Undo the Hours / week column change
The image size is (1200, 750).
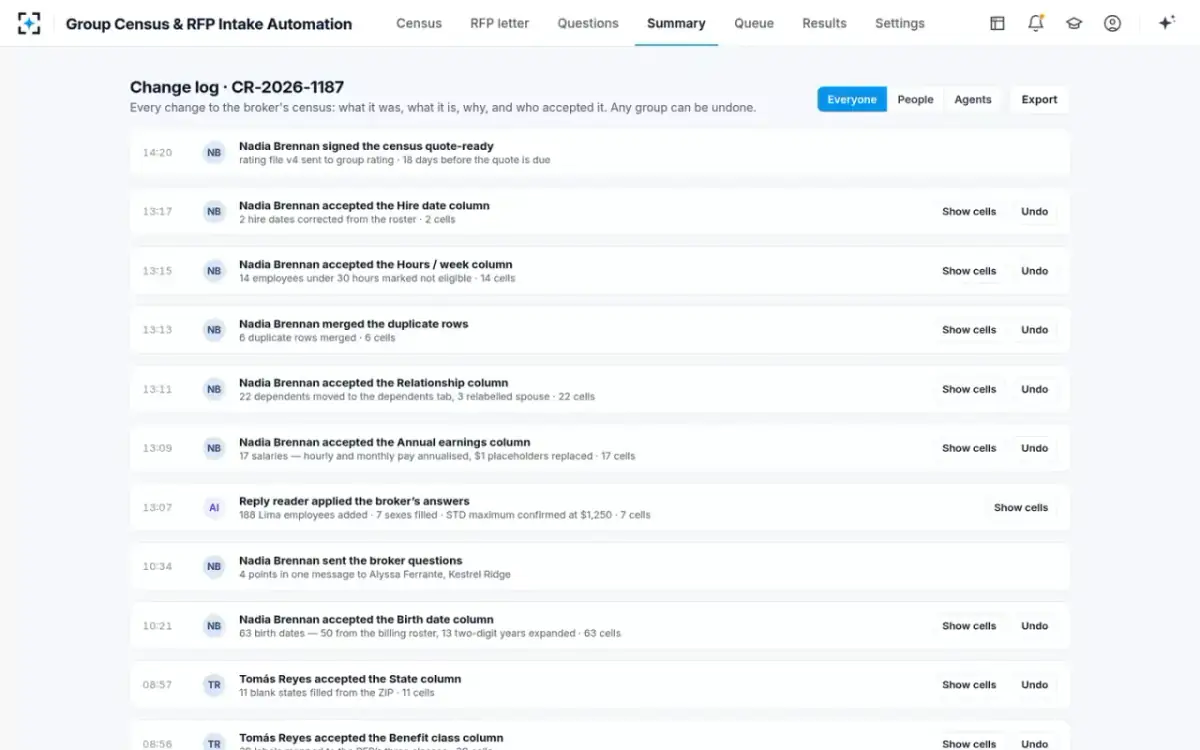[x=1035, y=271]
